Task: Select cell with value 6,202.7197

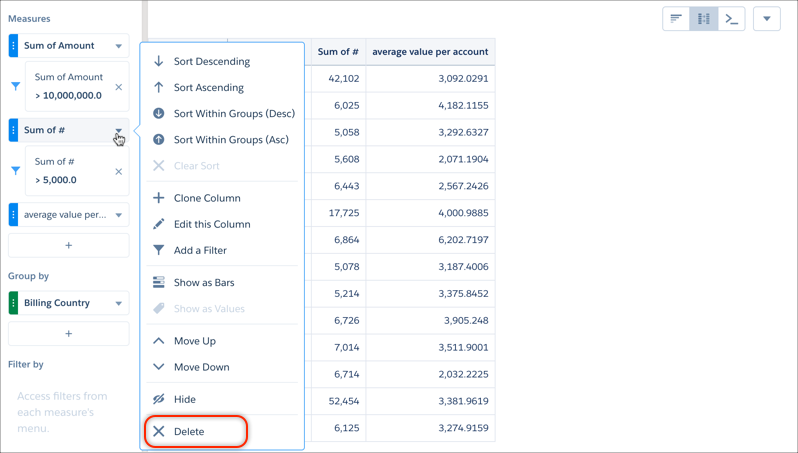Action: tap(431, 240)
